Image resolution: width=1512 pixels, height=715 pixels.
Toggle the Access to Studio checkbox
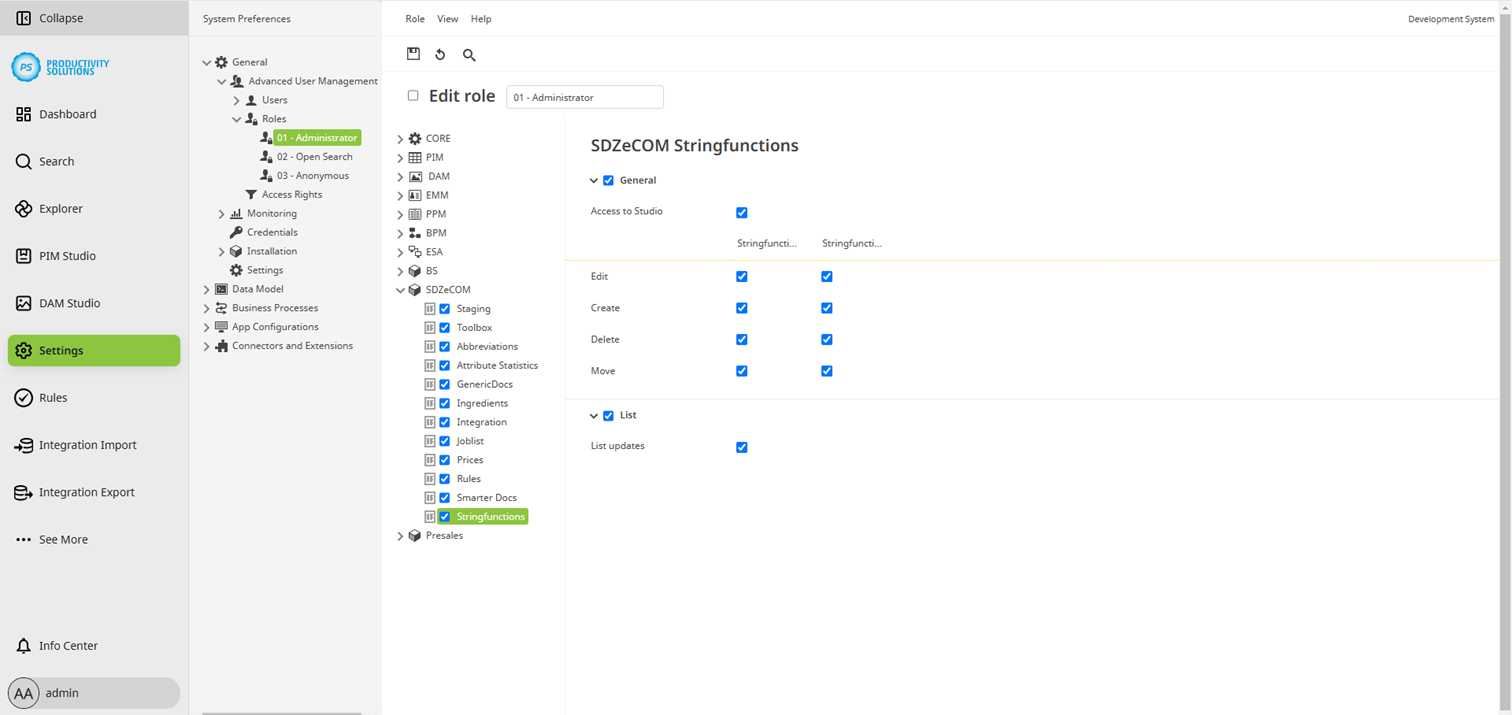pos(741,212)
